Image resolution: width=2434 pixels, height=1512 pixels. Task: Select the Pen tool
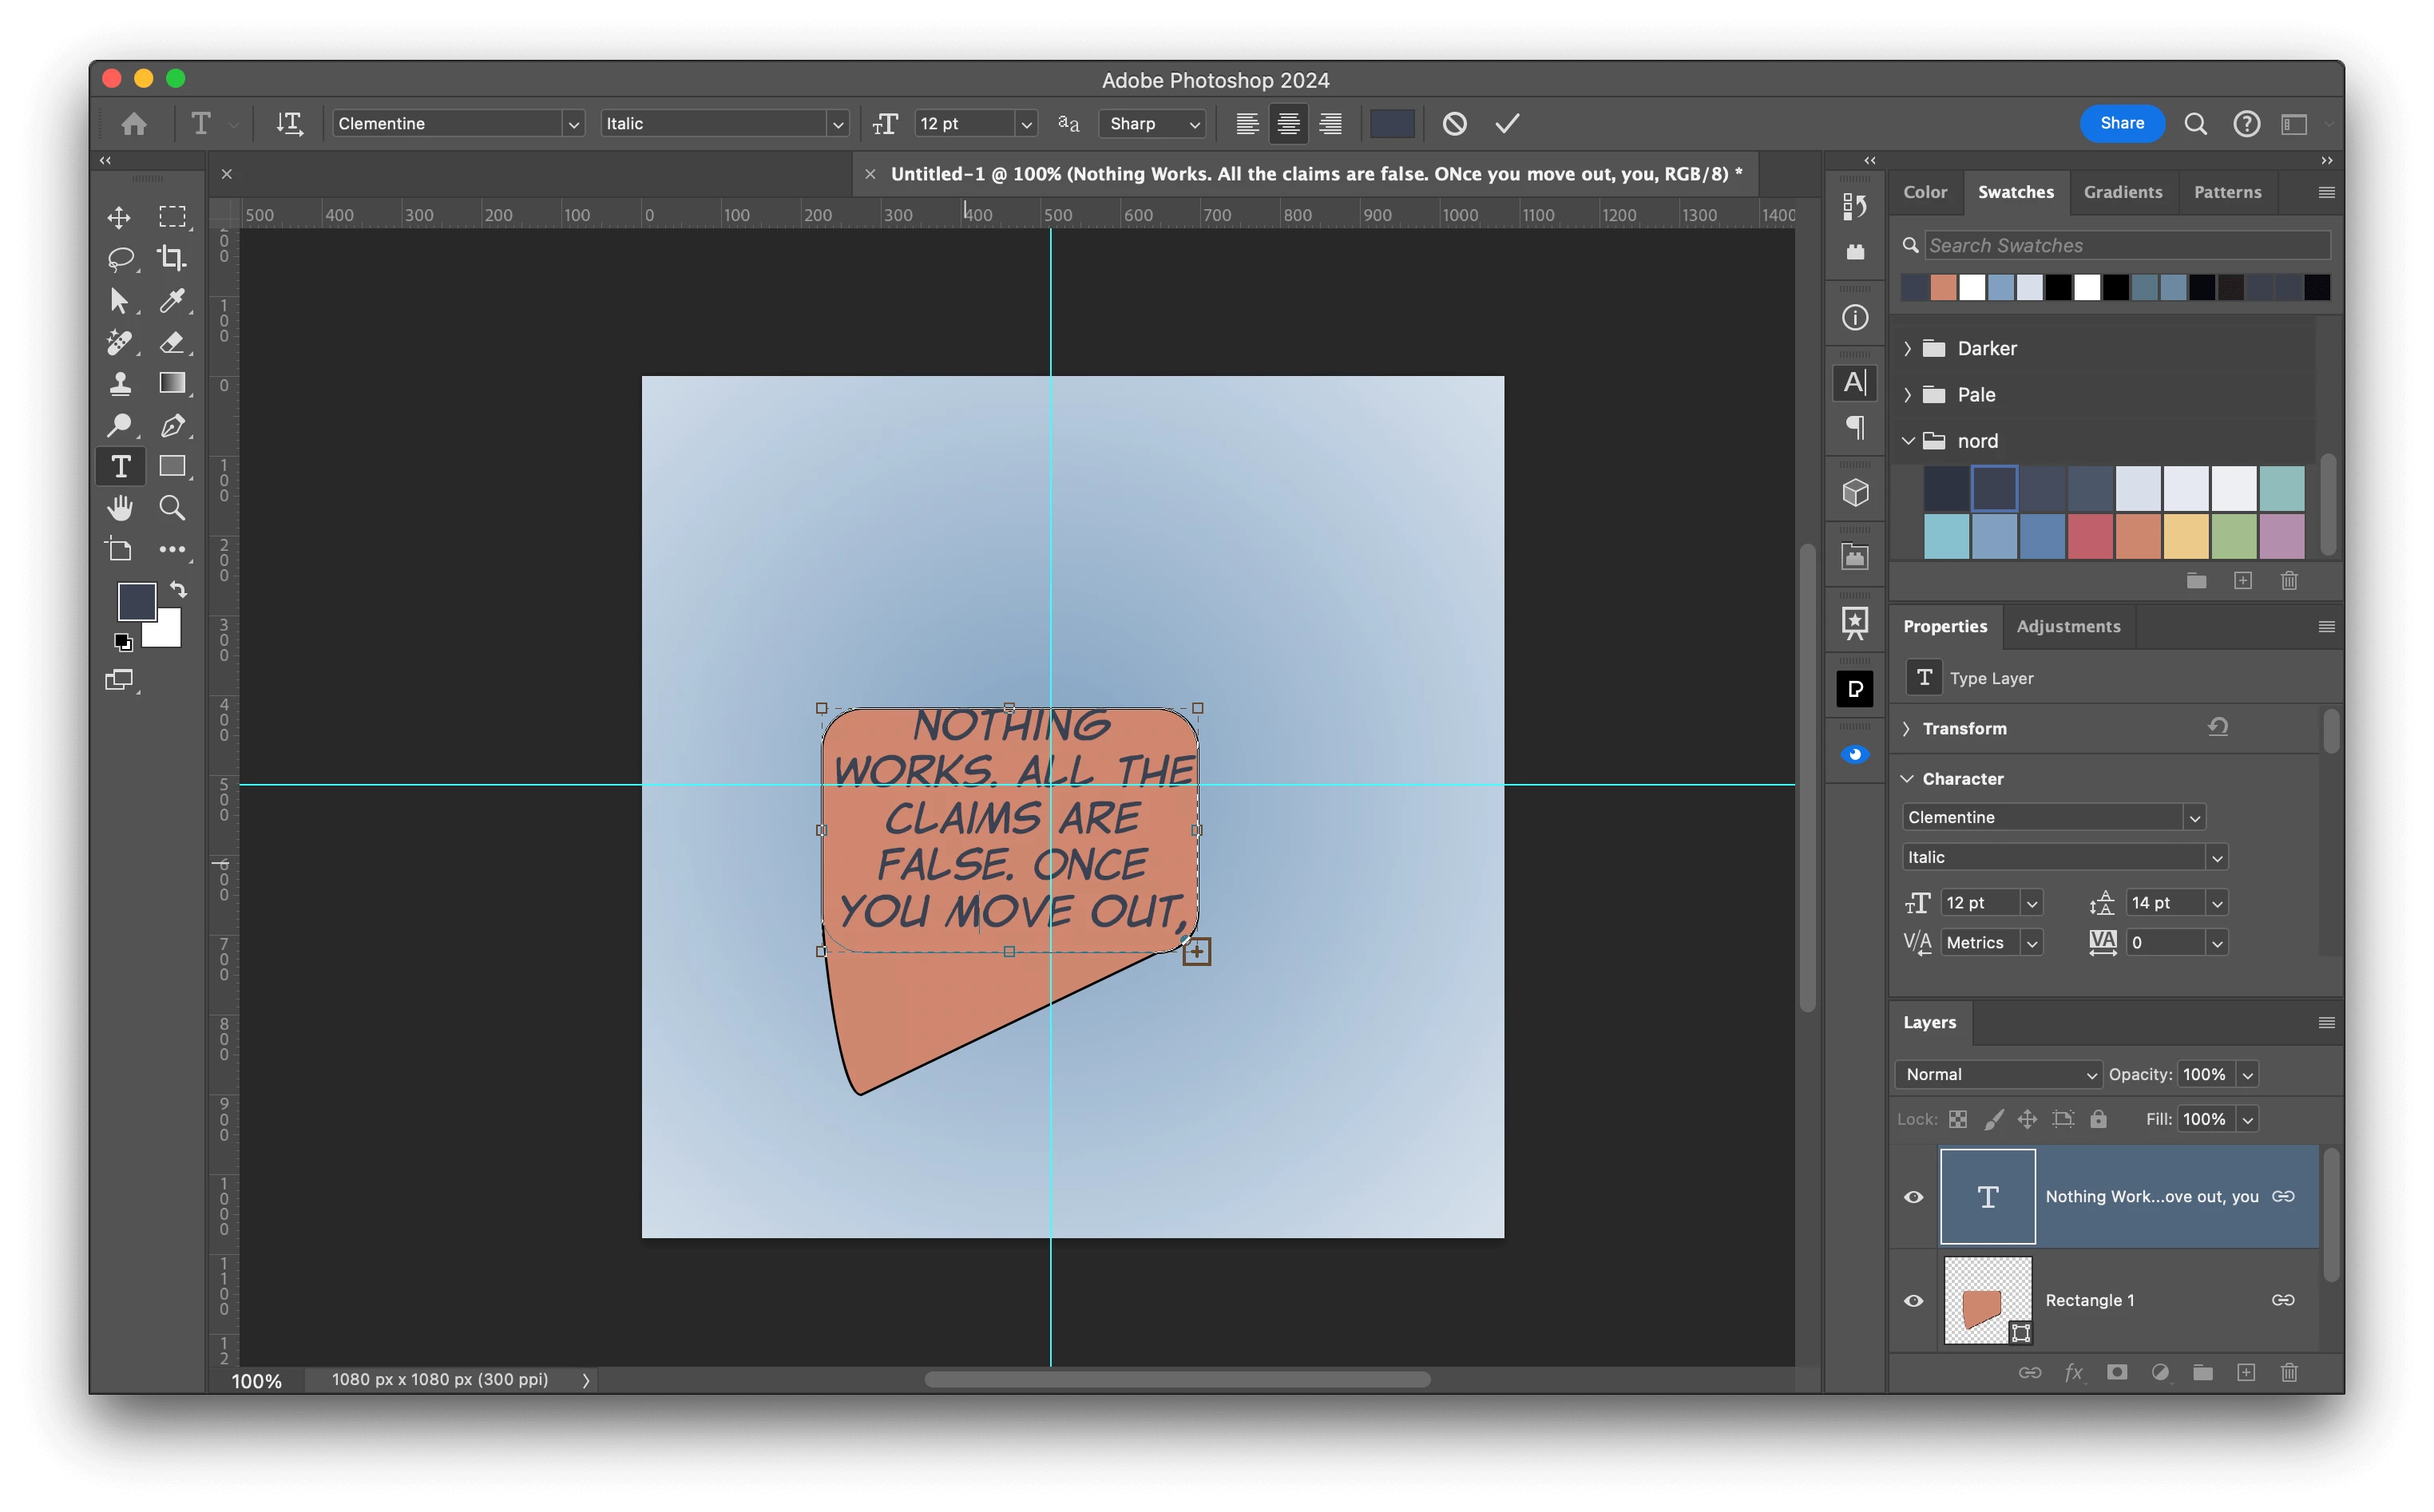click(172, 425)
